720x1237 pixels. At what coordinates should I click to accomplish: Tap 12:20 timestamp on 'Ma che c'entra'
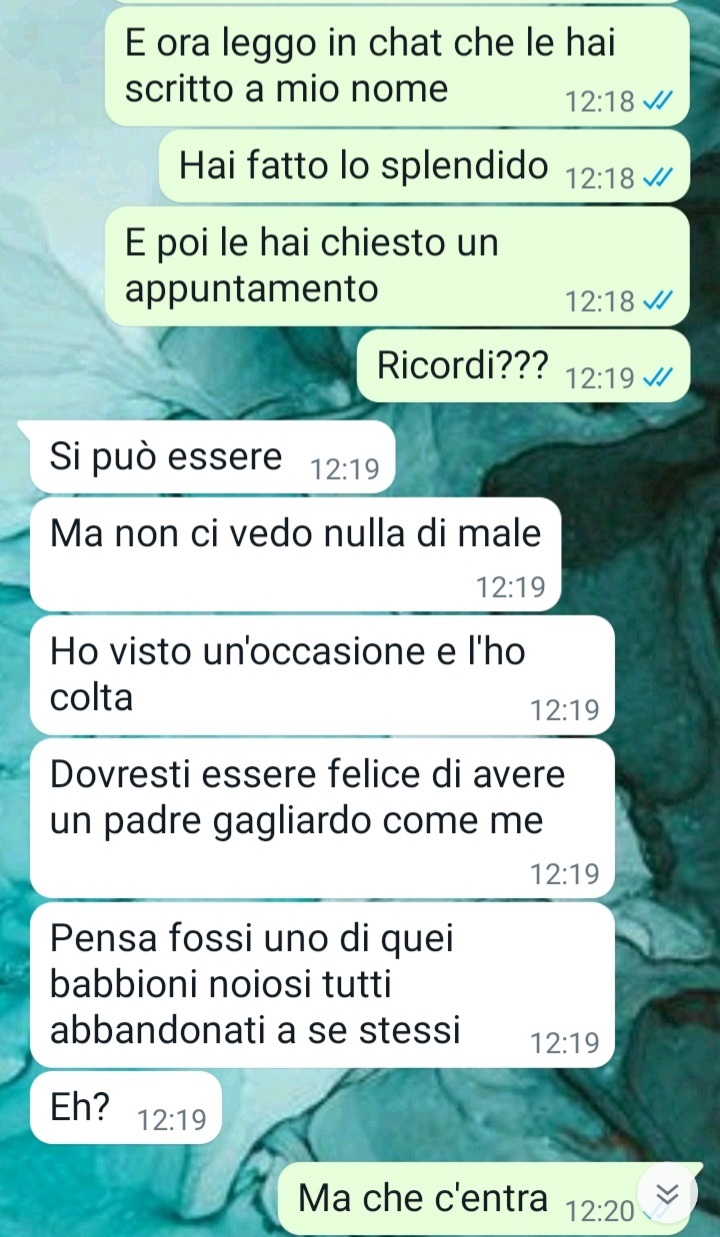[599, 1213]
